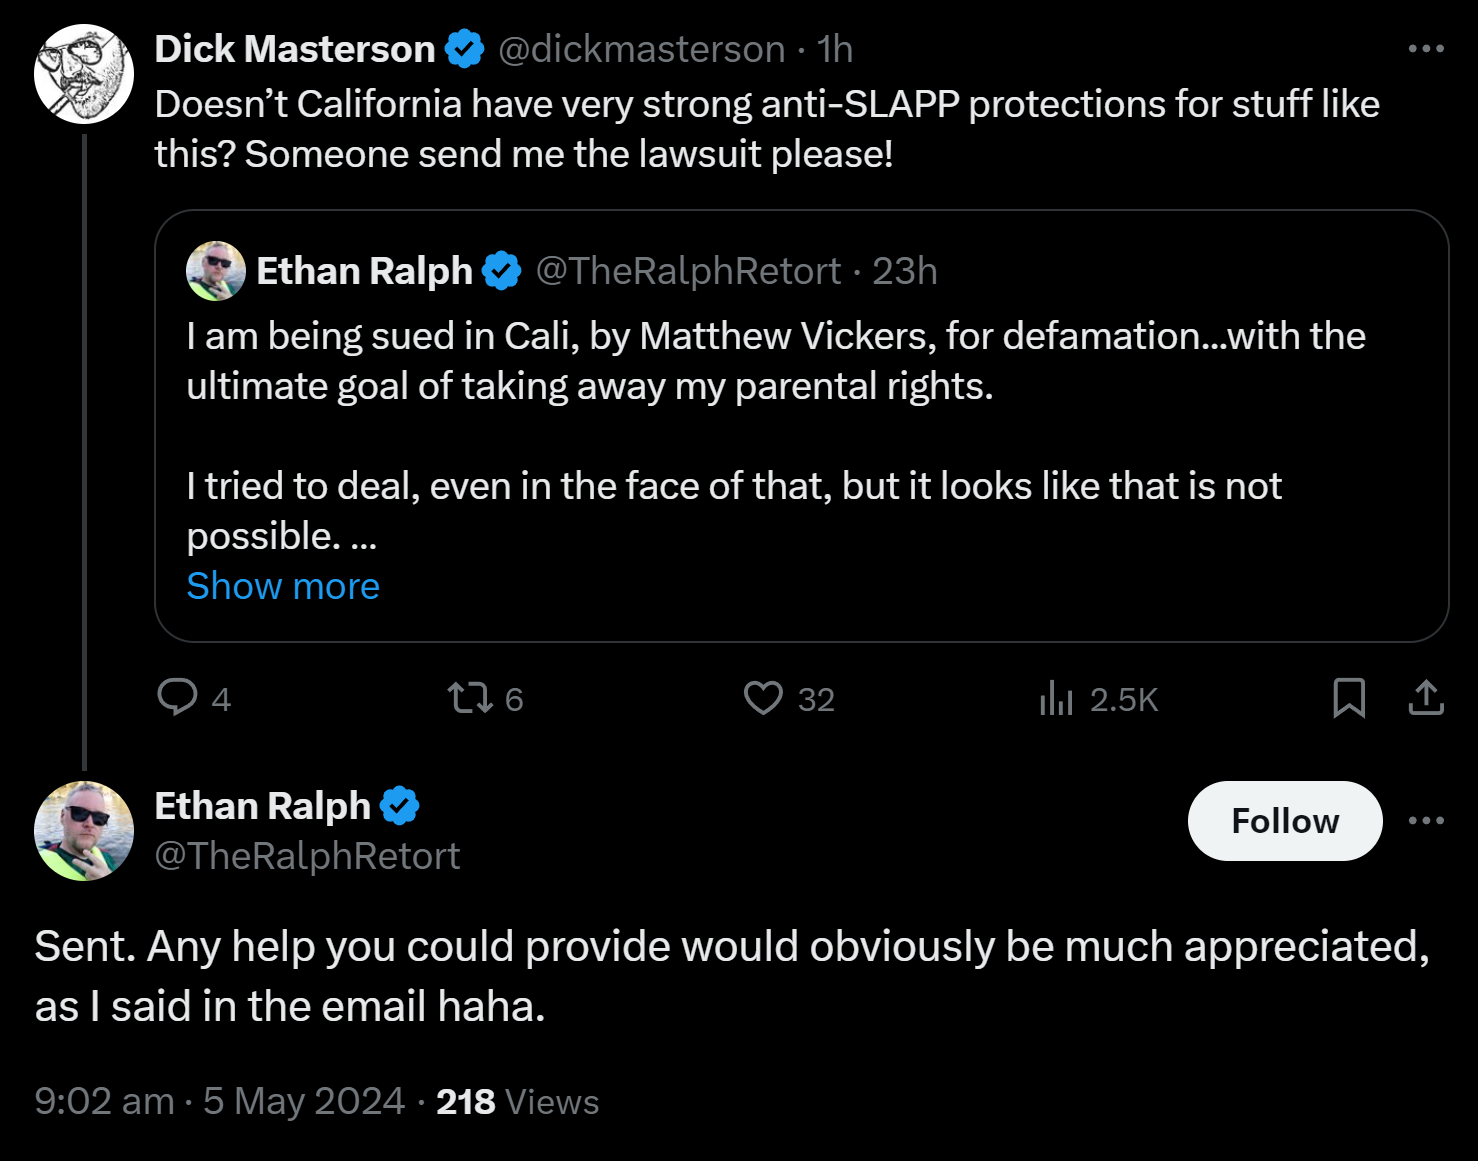Open the 9:02 am 5 May 2024 timestamp
This screenshot has height=1161, width=1478.
220,1101
